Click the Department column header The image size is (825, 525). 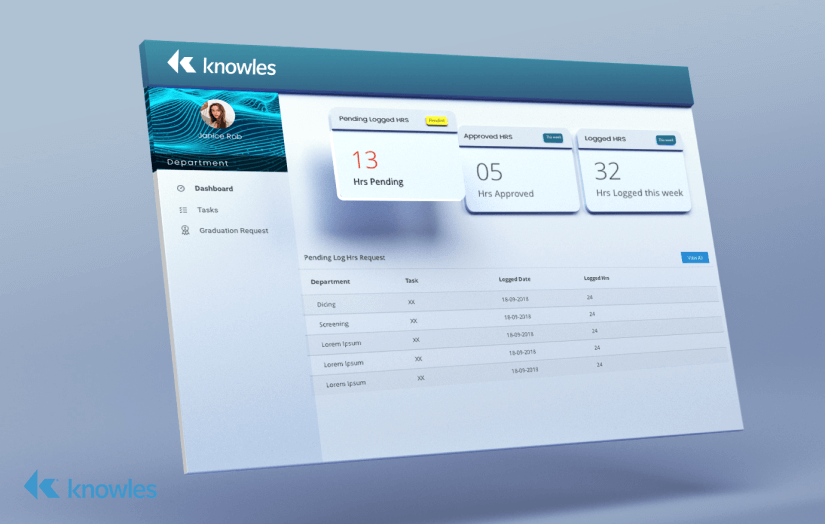330,281
